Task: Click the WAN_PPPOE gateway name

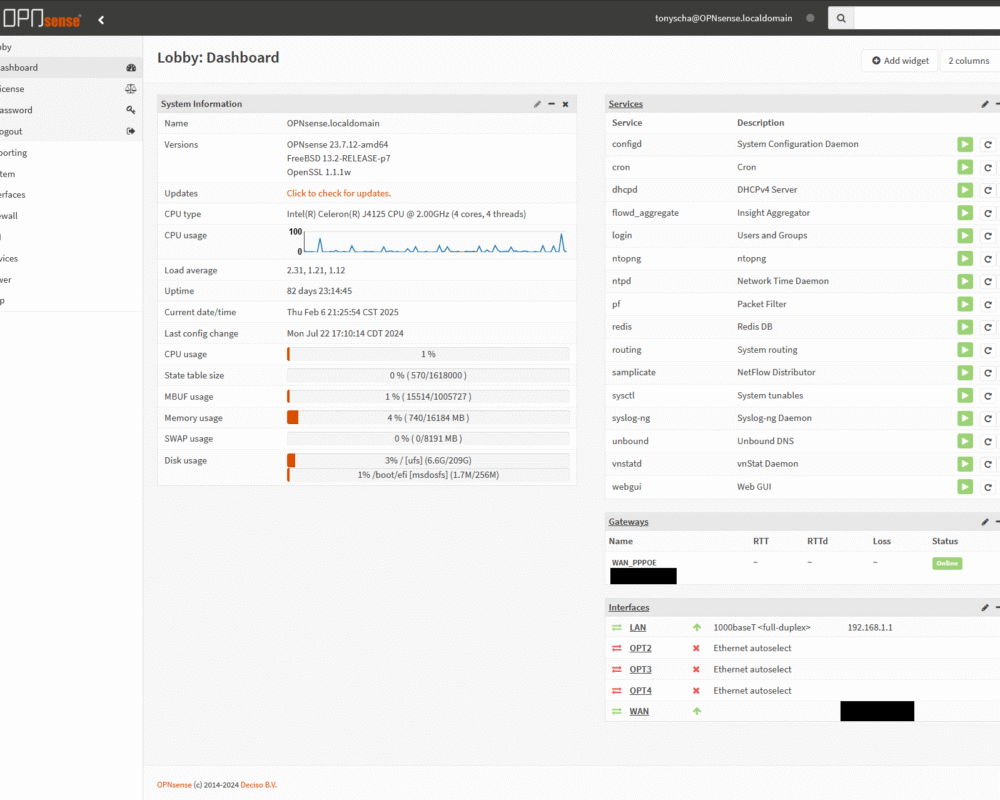Action: [634, 563]
